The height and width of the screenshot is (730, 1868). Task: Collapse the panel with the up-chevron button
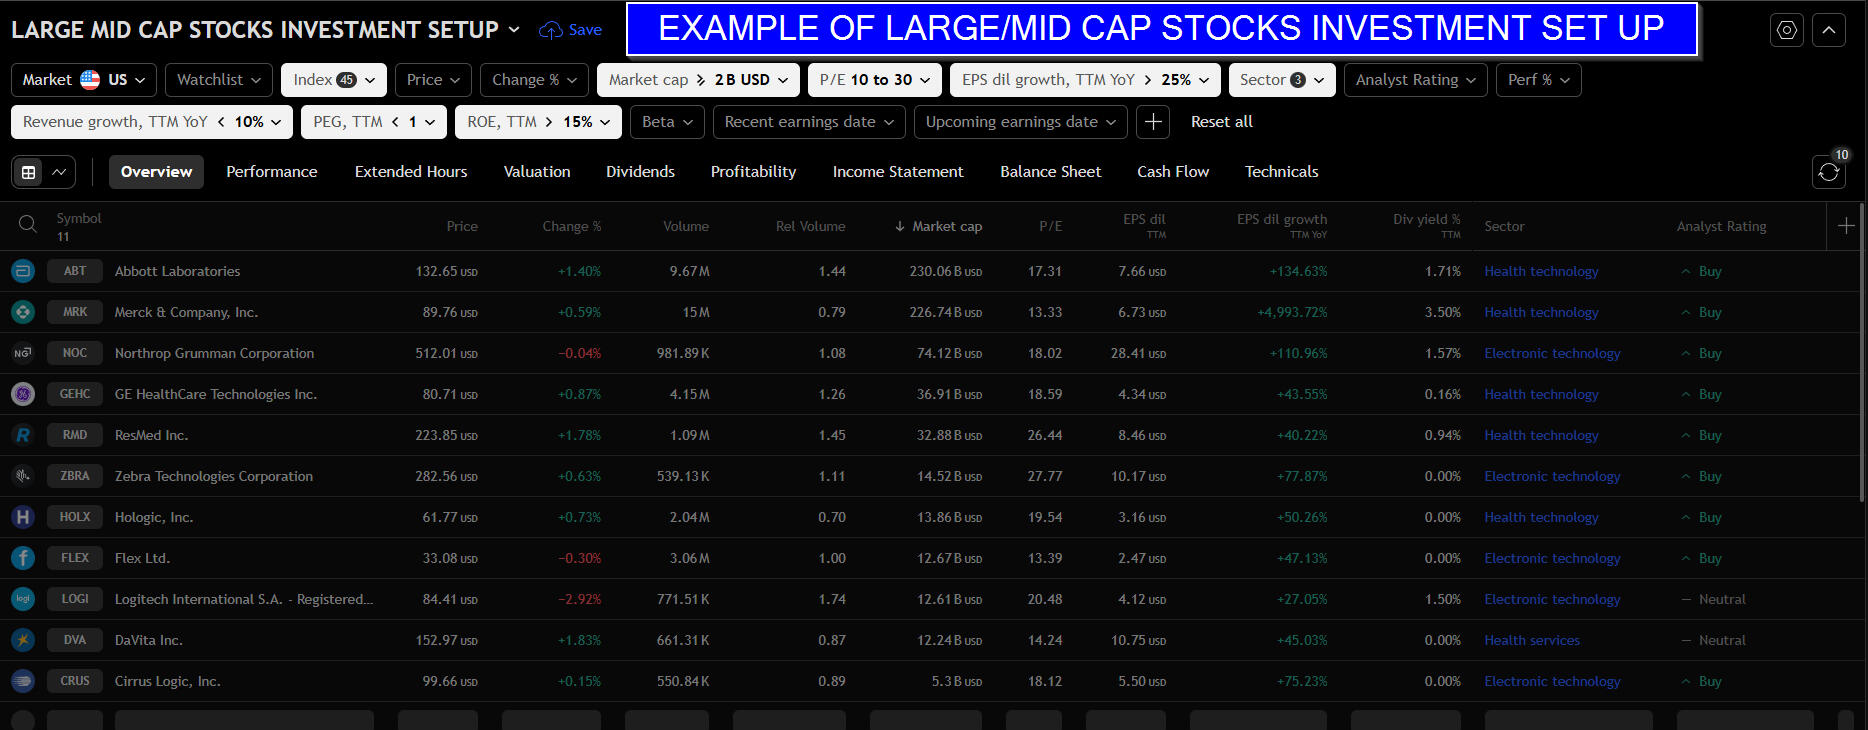1828,30
